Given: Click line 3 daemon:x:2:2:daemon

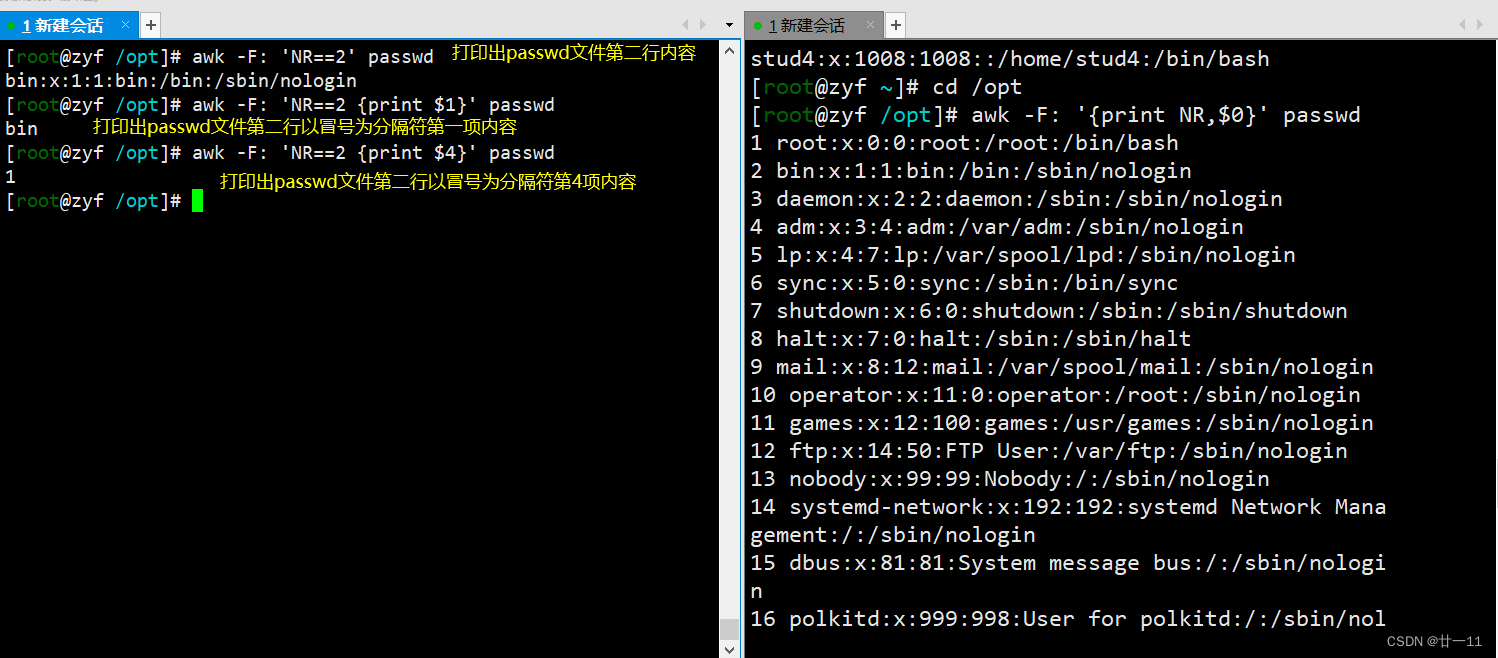Looking at the screenshot, I should (1016, 199).
